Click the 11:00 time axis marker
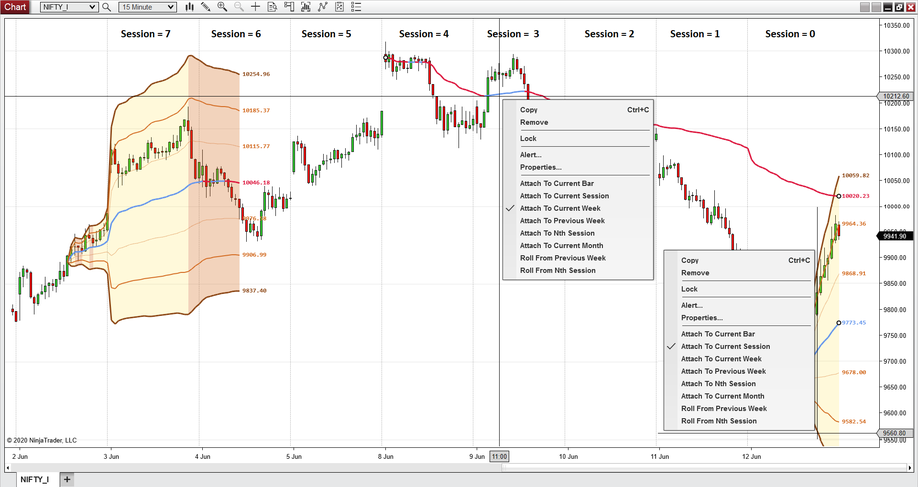918x487 pixels. [499, 457]
